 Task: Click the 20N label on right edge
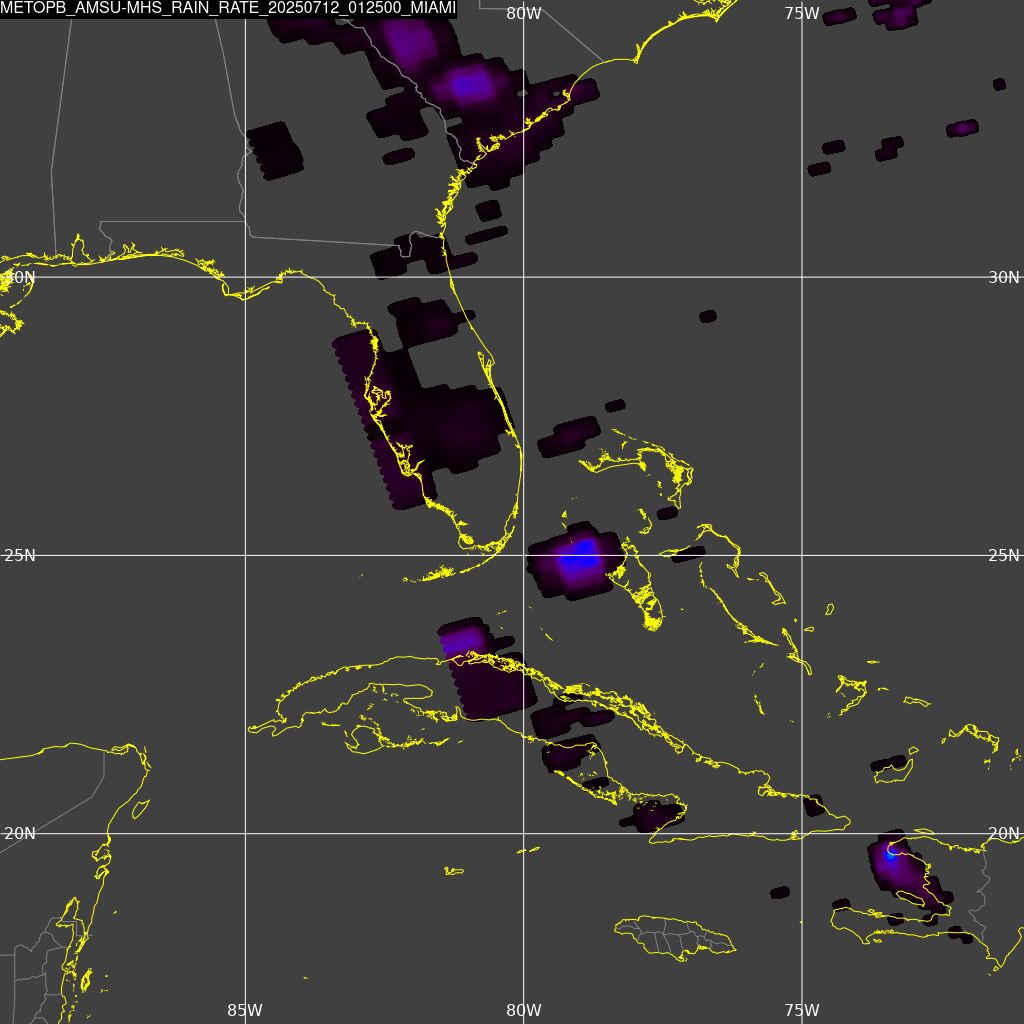(1004, 834)
